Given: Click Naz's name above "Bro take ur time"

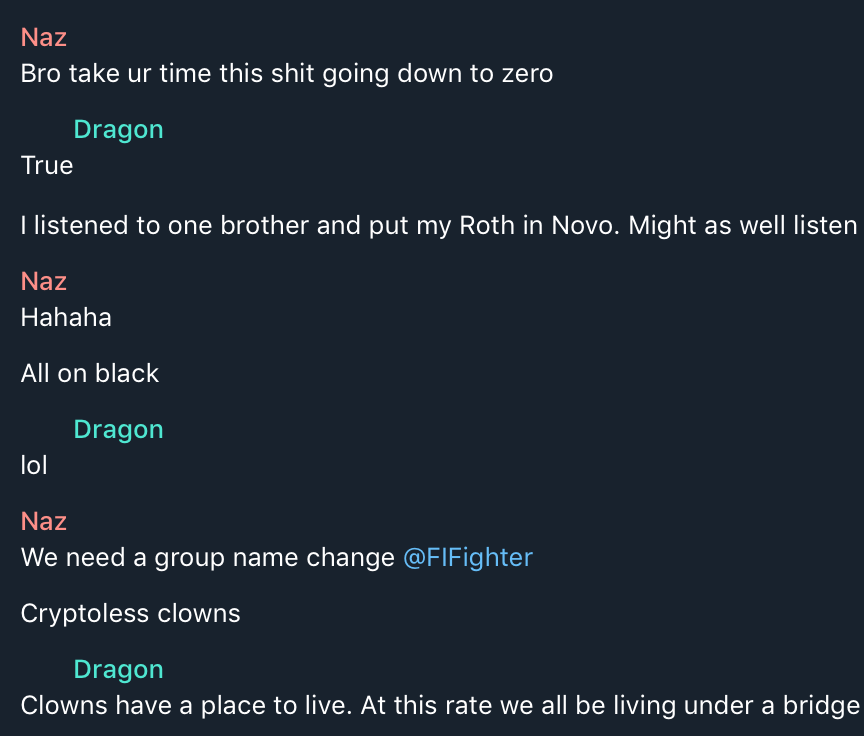Looking at the screenshot, I should click(x=44, y=37).
